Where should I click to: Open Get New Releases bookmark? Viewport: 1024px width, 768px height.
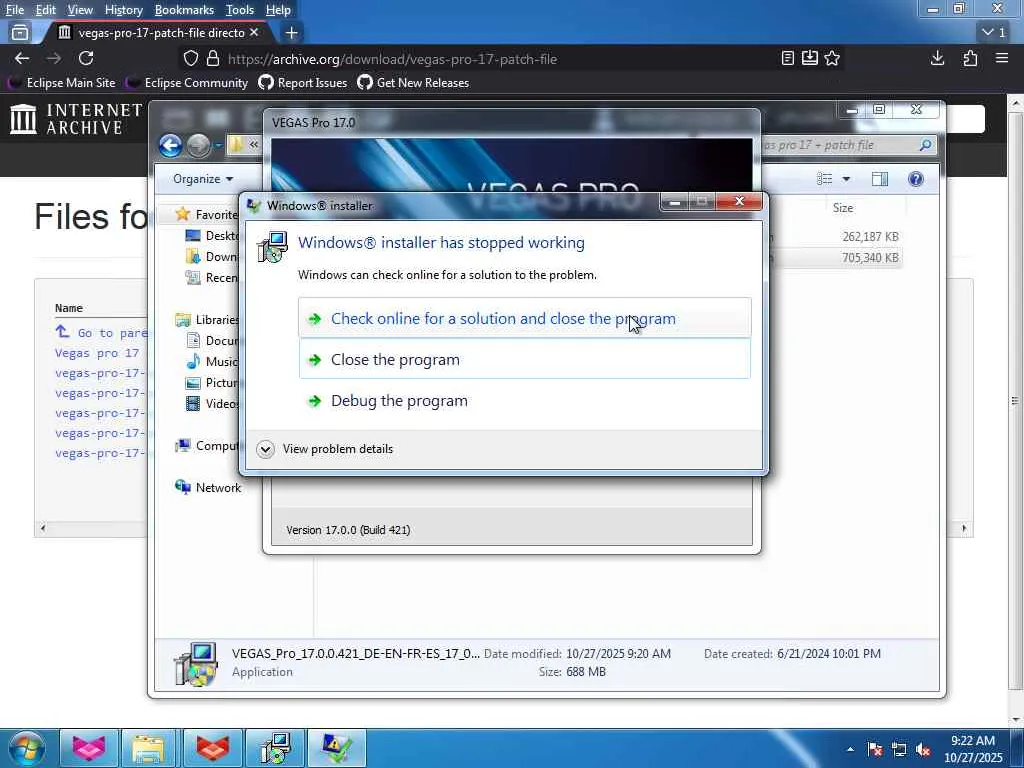pyautogui.click(x=413, y=82)
